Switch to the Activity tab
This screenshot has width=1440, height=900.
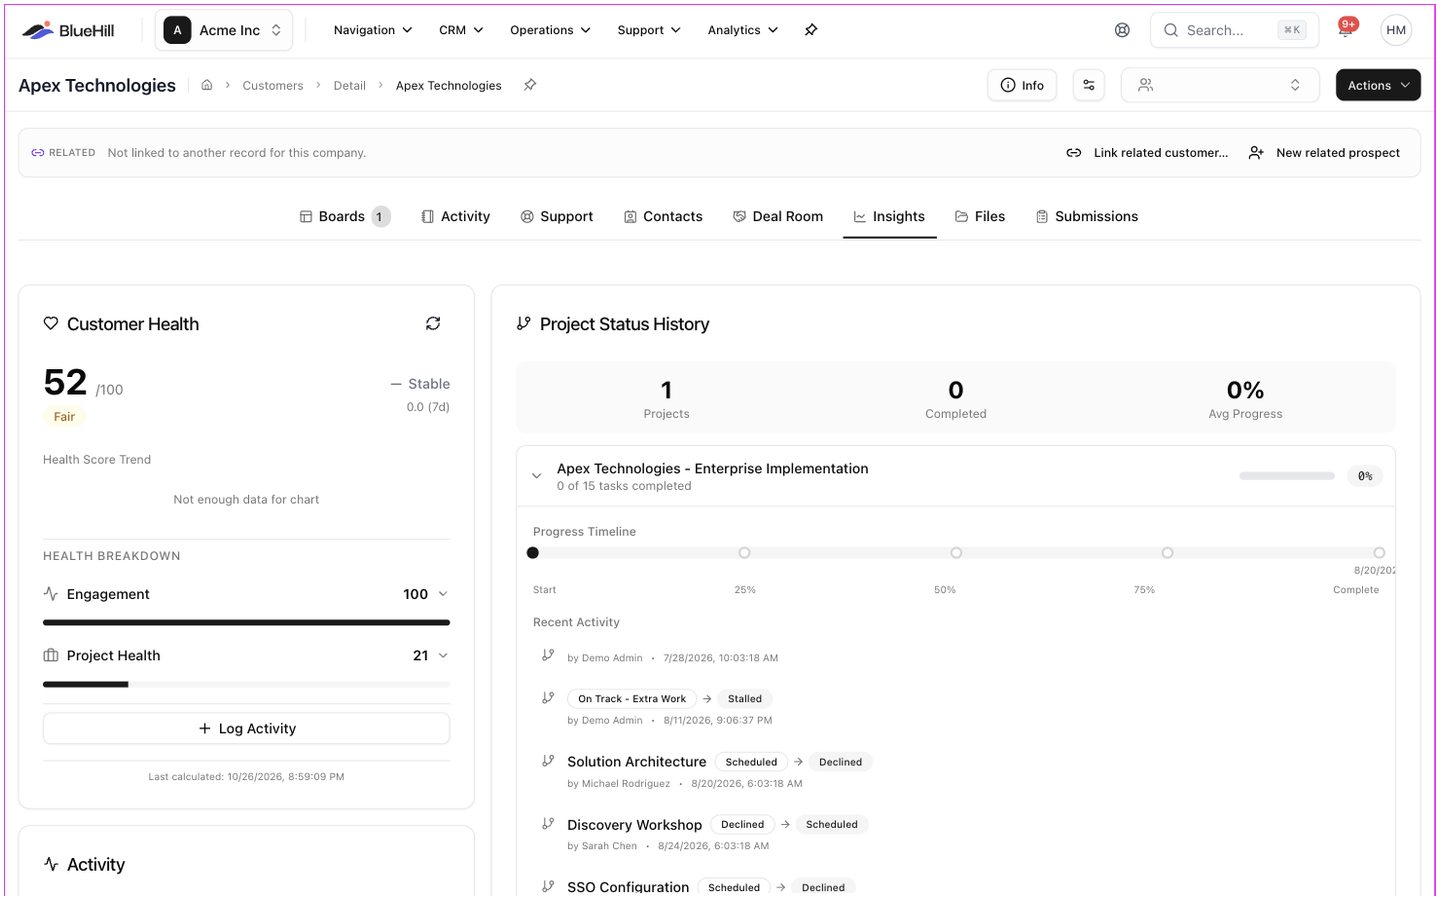[456, 216]
